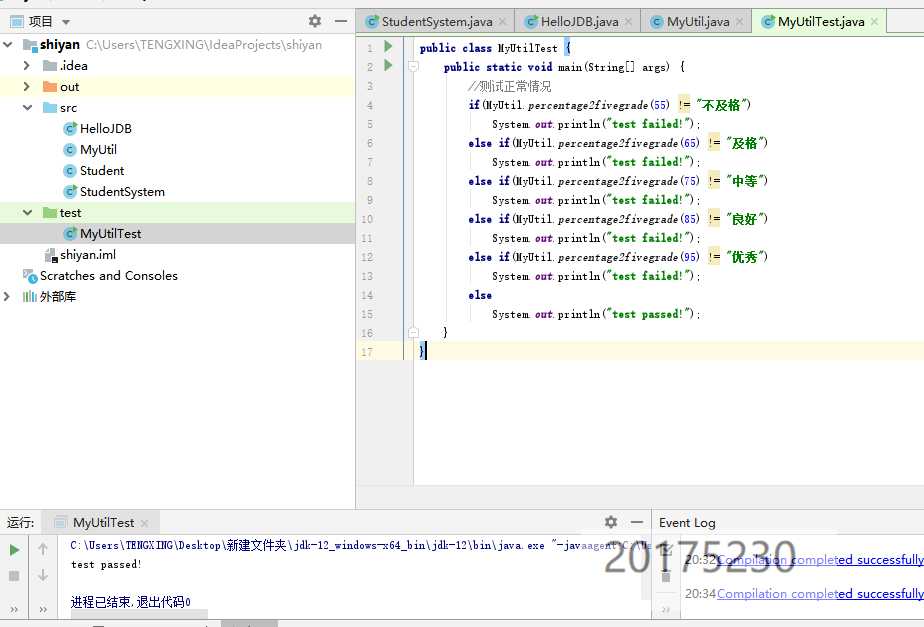Select HelloJDB class in tree
This screenshot has height=627, width=924.
click(98, 128)
